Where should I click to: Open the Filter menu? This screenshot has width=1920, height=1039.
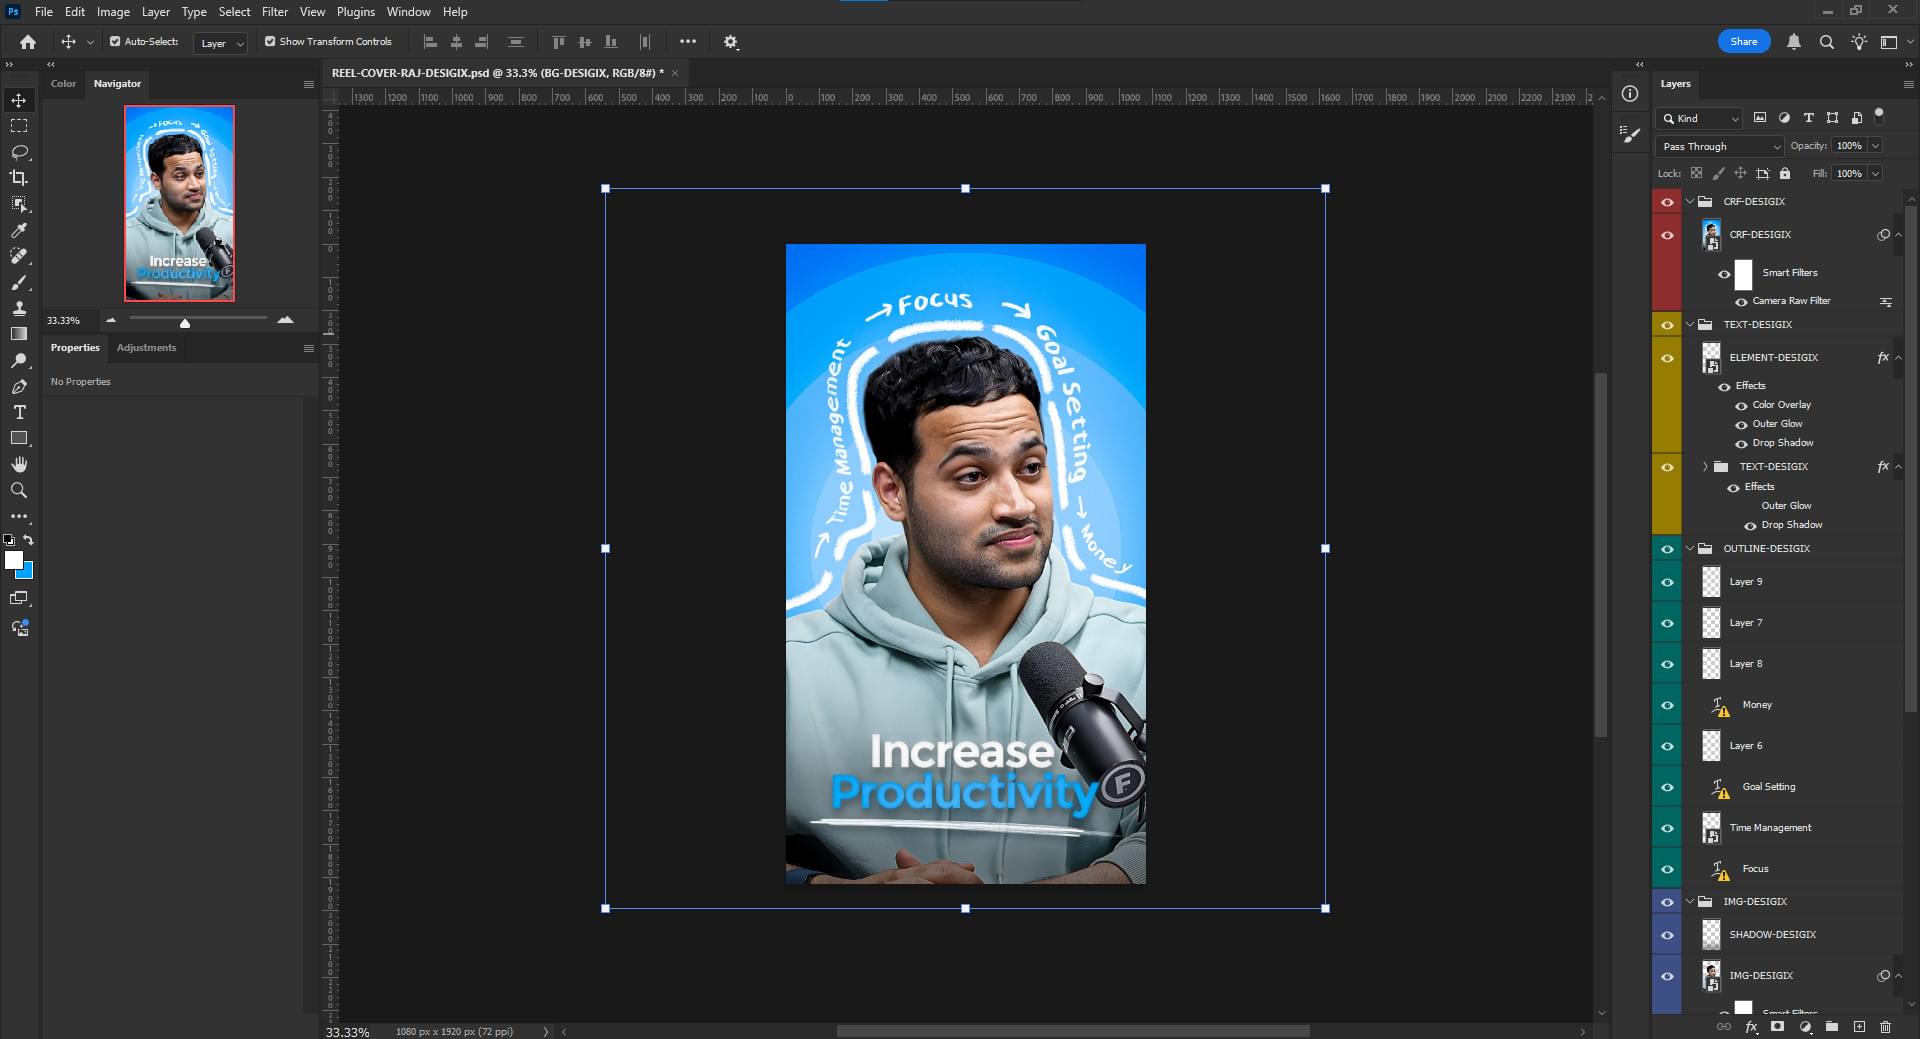pos(275,11)
